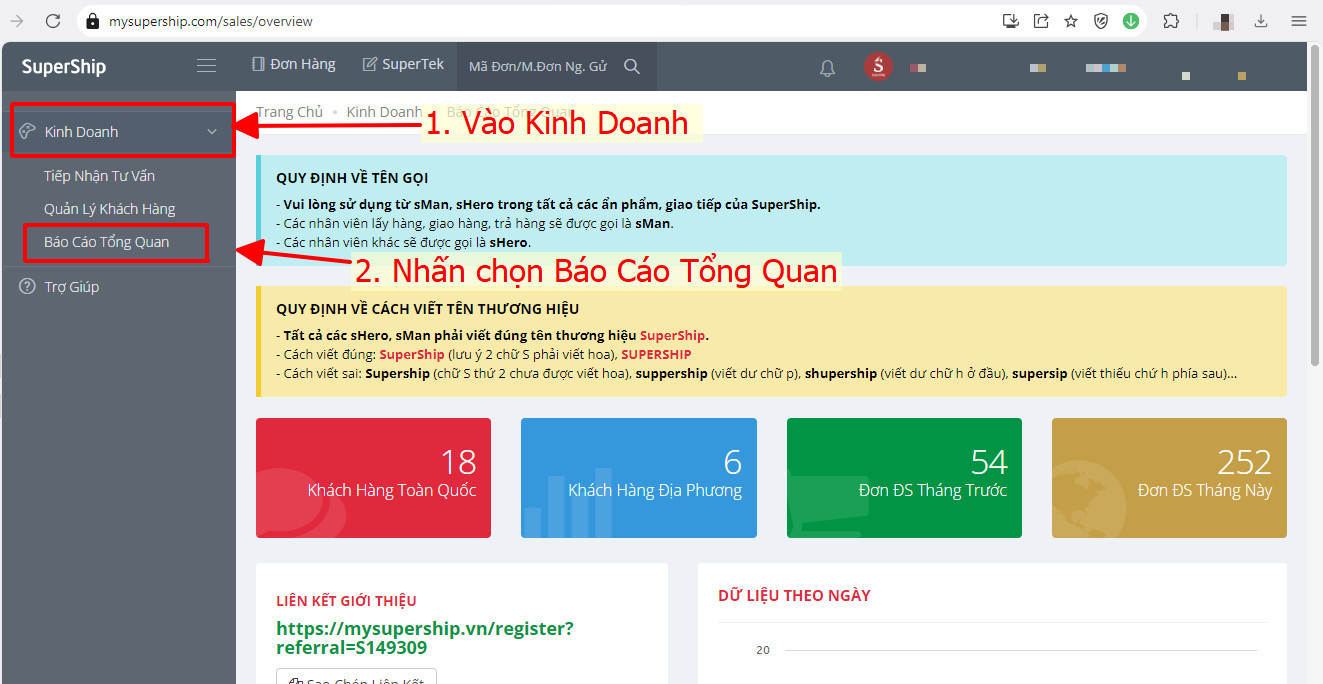1323x684 pixels.
Task: Click the SuperShip logo
Action: (x=64, y=67)
